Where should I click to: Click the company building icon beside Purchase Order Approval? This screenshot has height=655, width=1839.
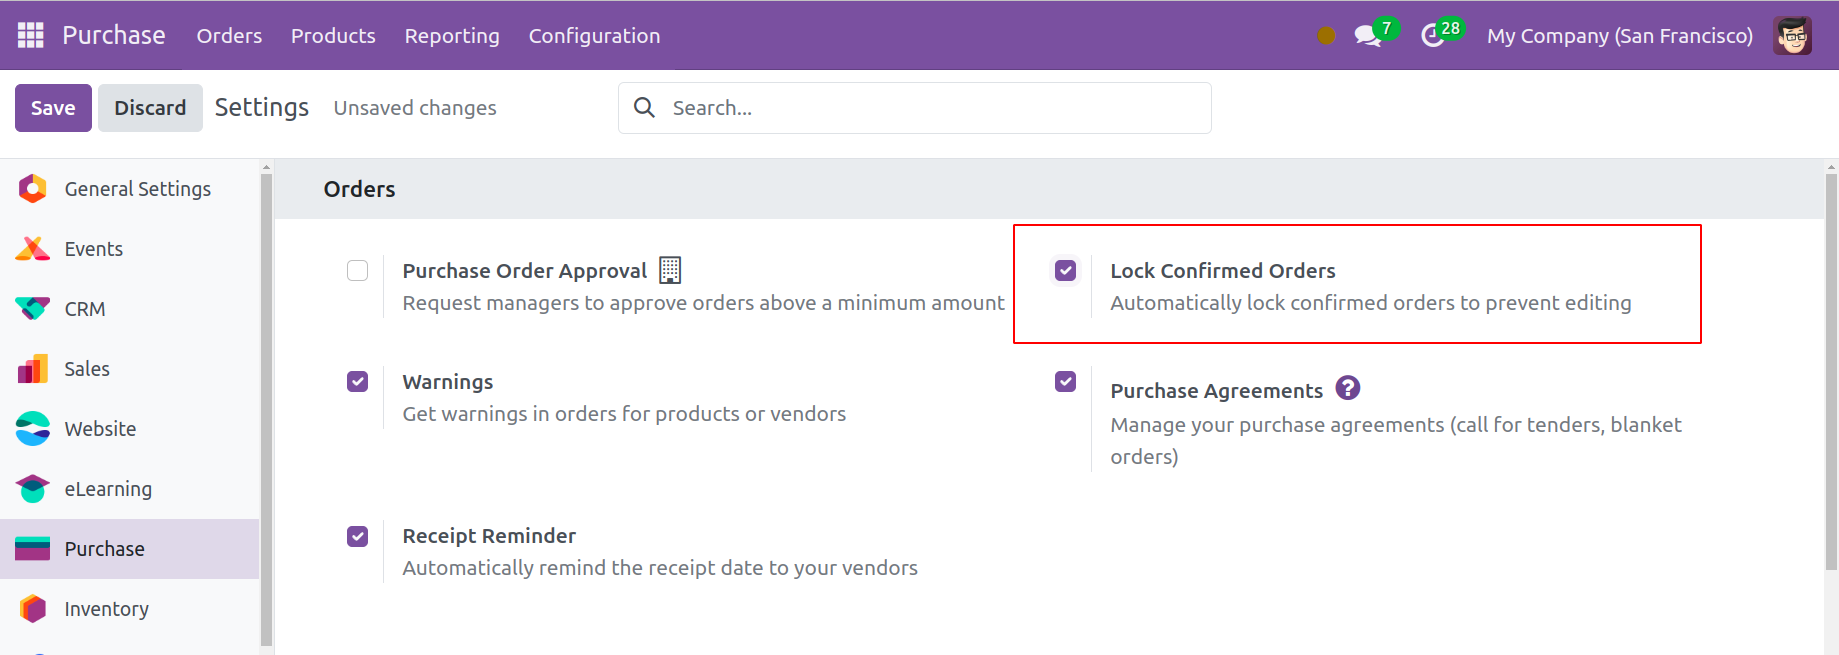670,270
